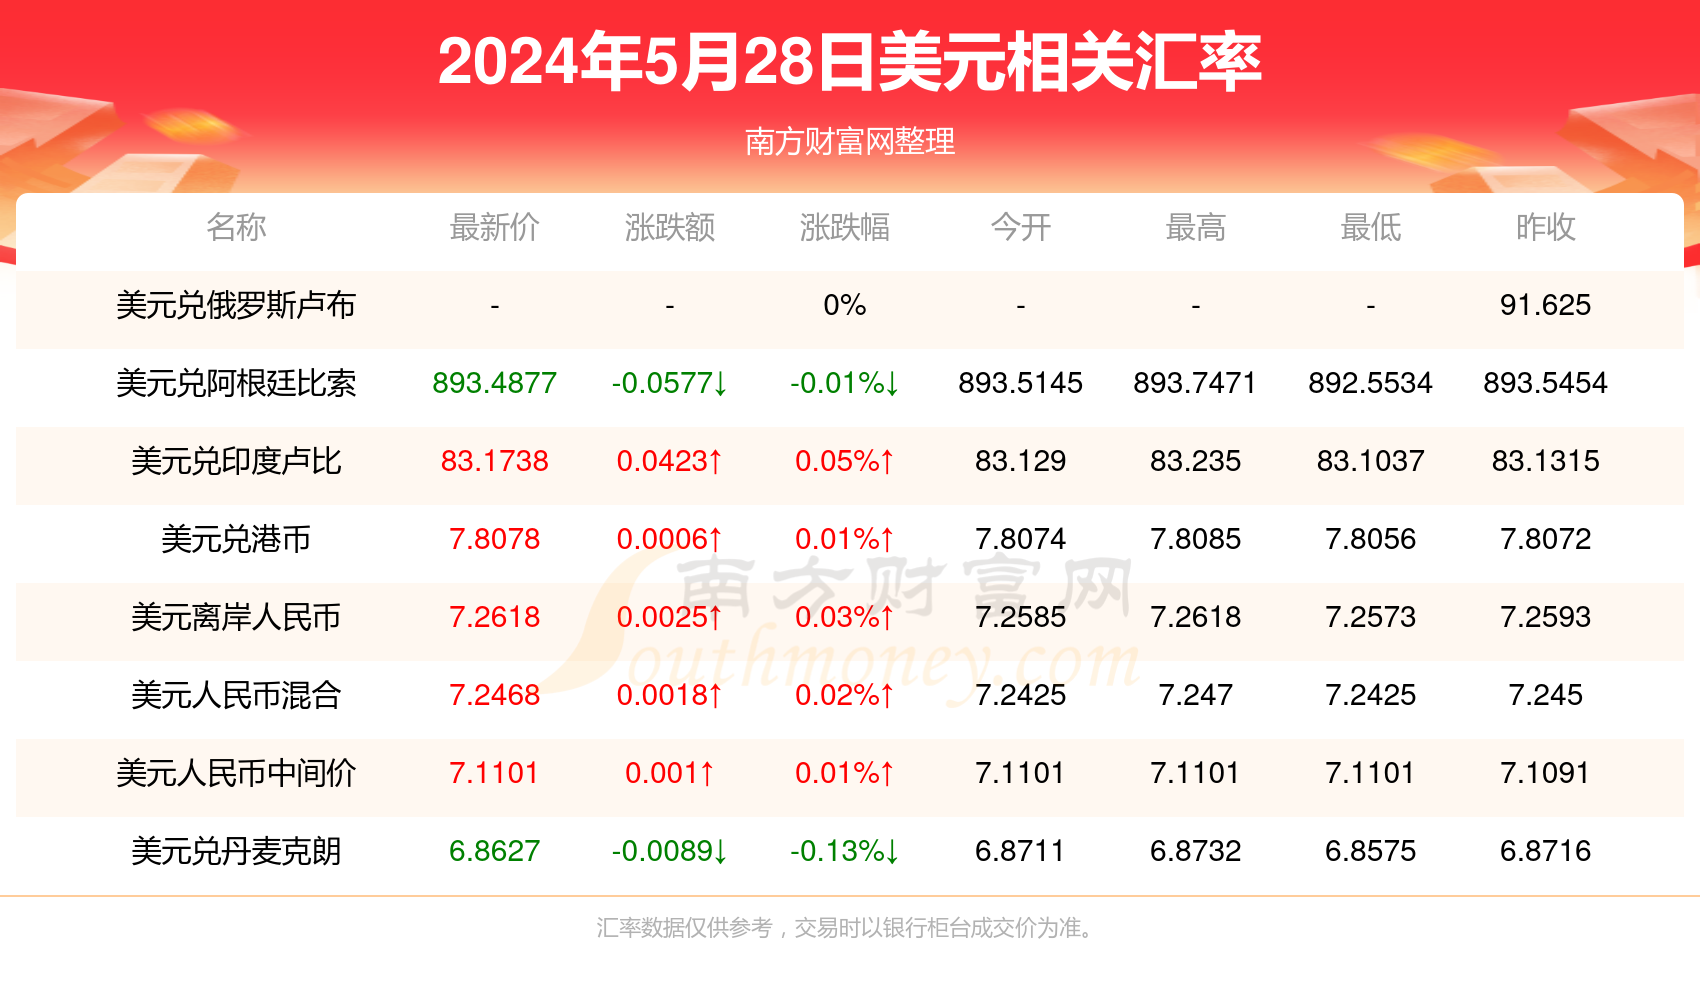Click the latest price 6.8627

coord(495,851)
